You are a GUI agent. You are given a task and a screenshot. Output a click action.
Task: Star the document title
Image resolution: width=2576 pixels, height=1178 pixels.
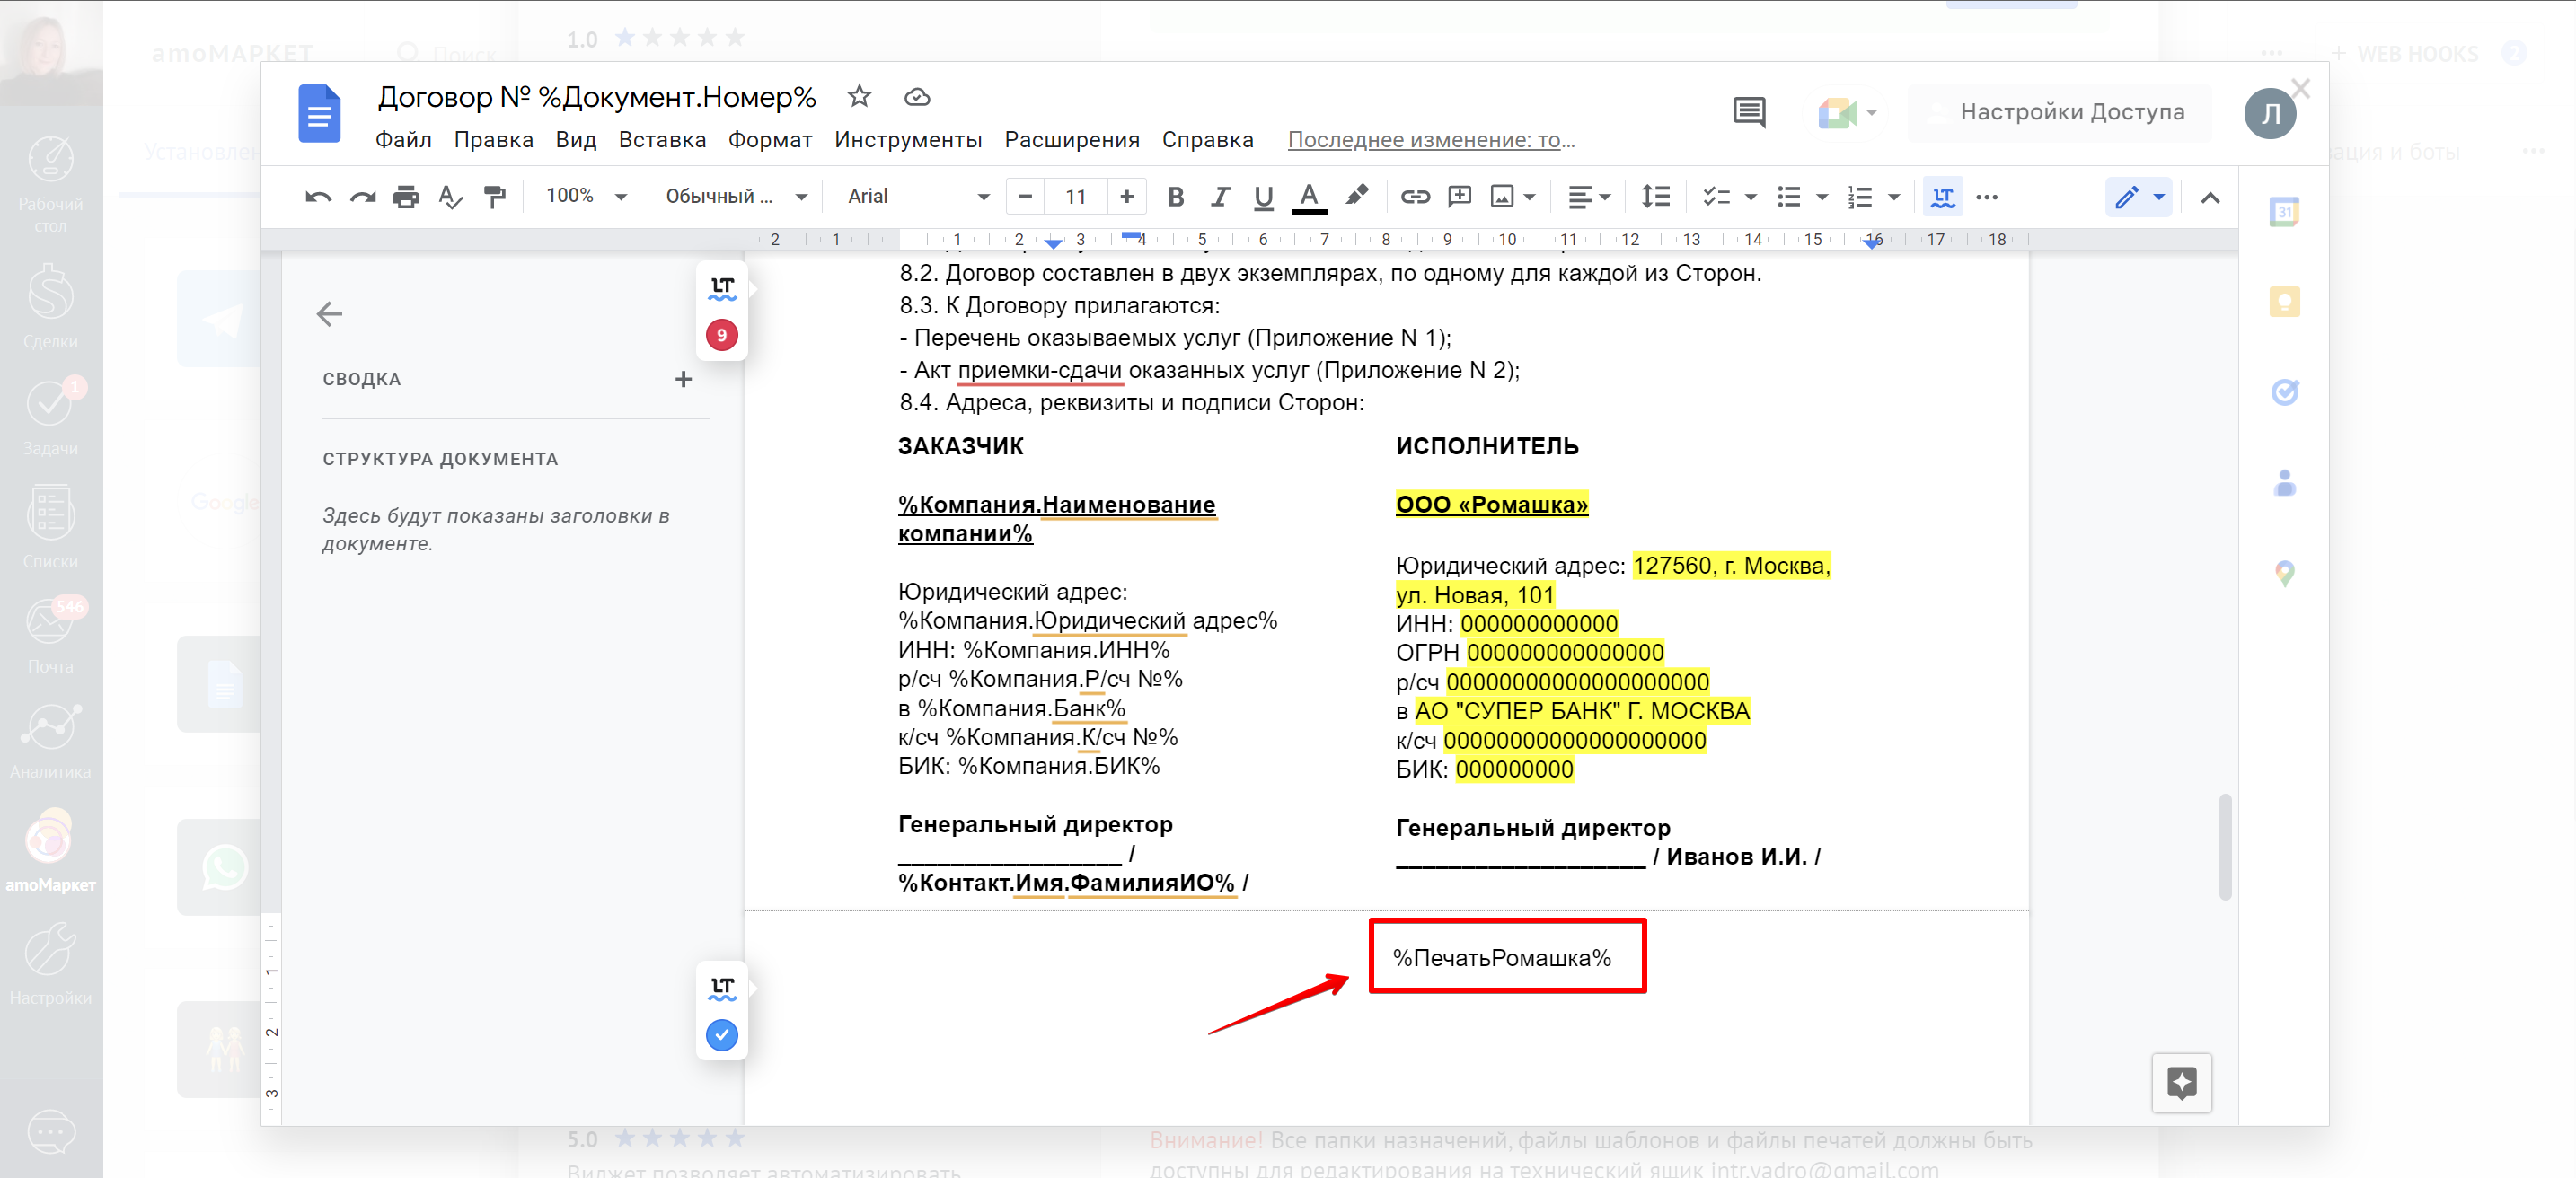[859, 97]
